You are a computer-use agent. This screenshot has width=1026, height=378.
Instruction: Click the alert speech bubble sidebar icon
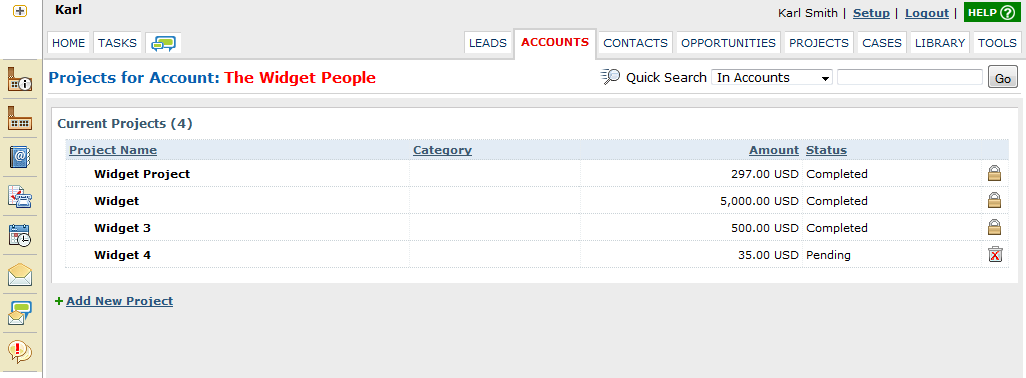(20, 352)
